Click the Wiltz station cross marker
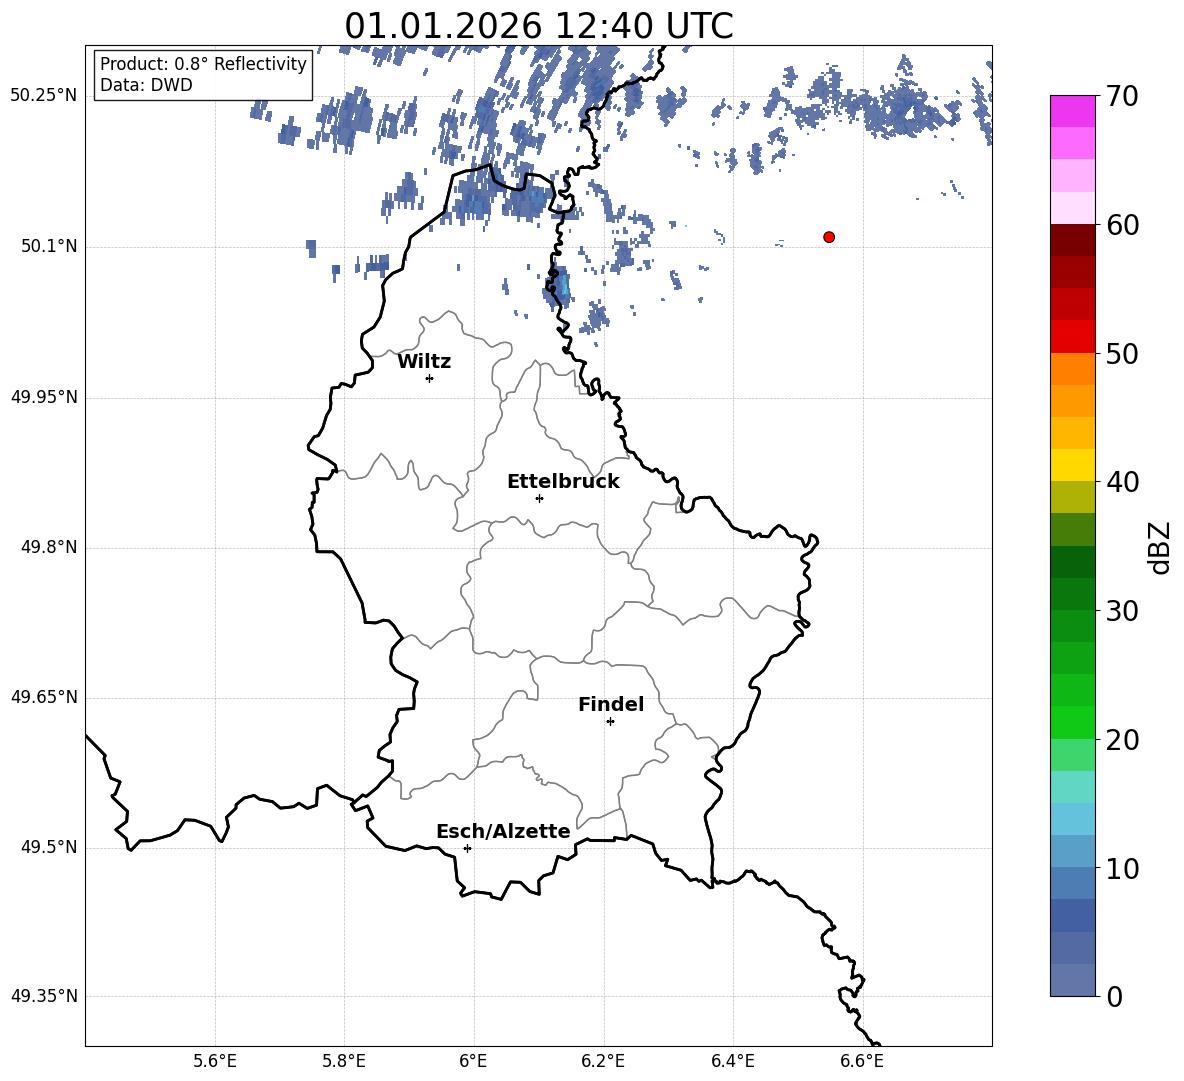The width and height of the screenshot is (1184, 1081). (x=429, y=378)
